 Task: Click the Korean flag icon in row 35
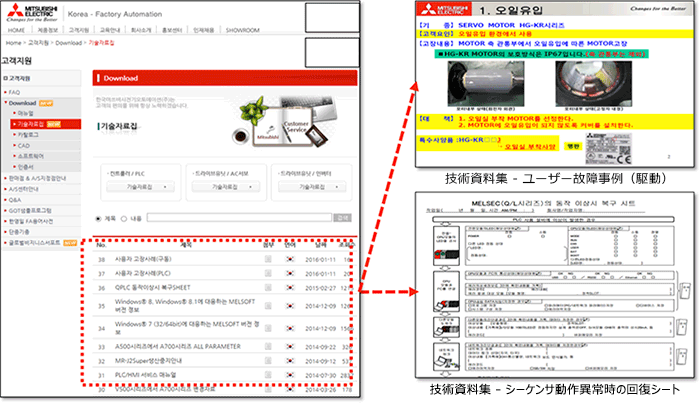tap(289, 307)
